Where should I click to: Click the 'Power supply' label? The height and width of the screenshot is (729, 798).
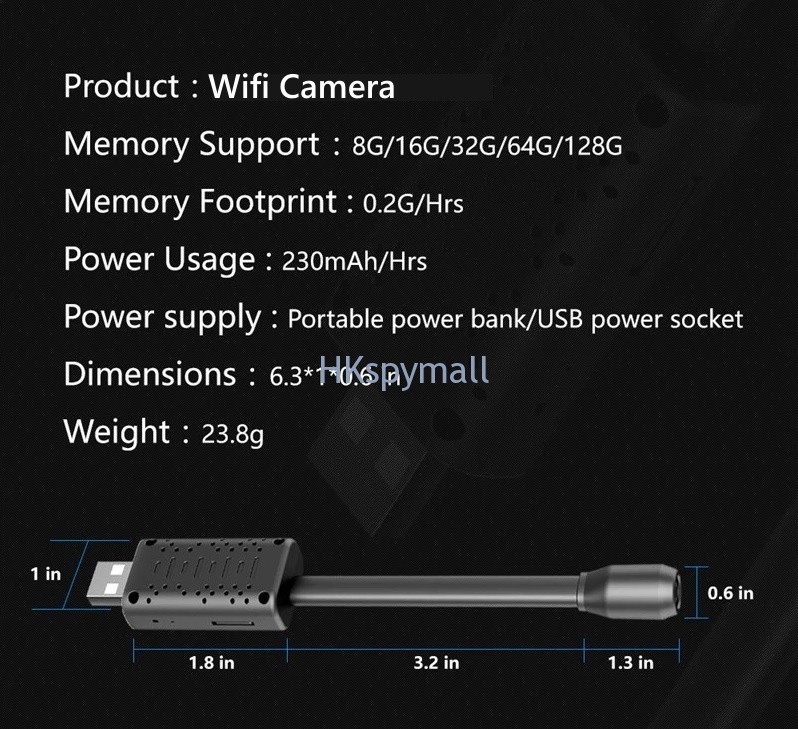(x=162, y=318)
